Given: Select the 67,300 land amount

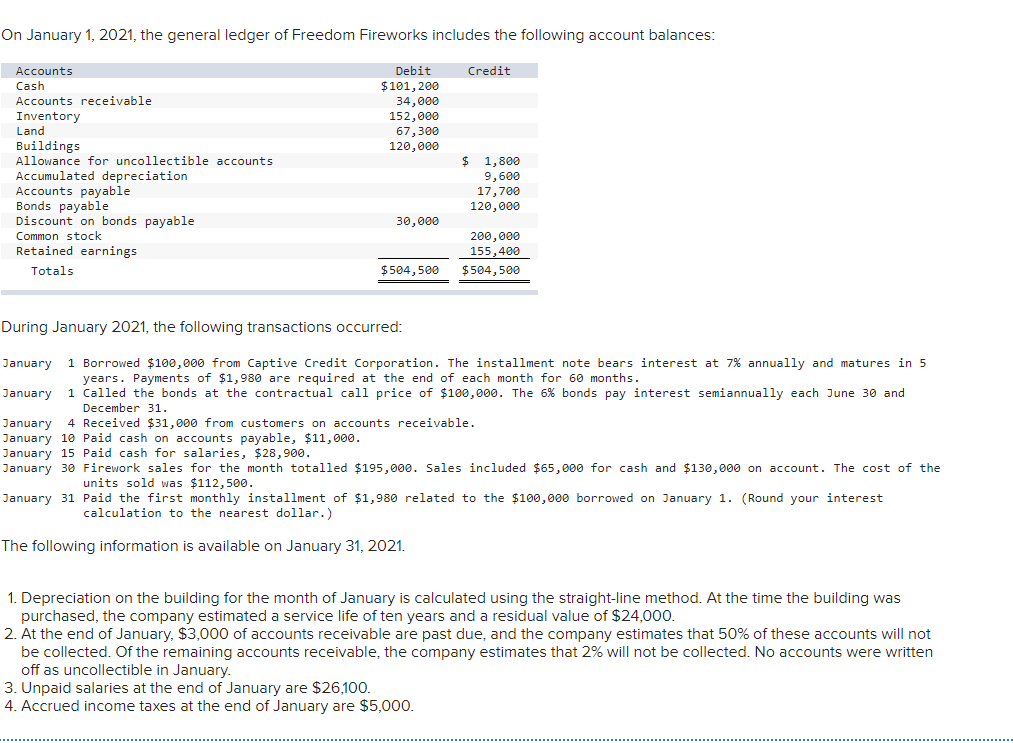Looking at the screenshot, I should click(x=417, y=131).
